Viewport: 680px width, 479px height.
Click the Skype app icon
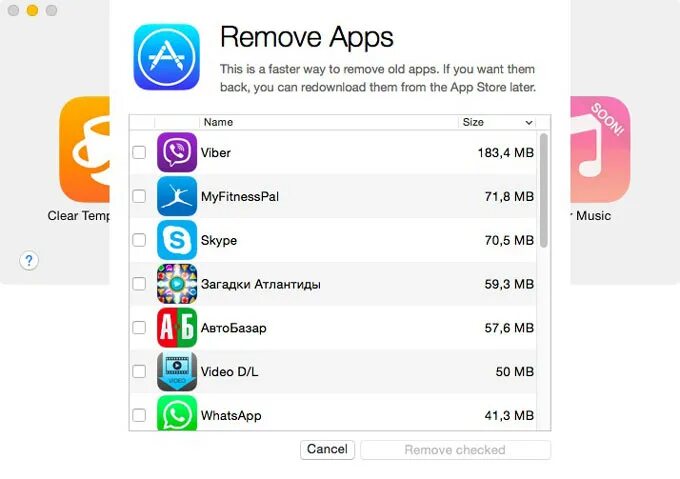coord(177,240)
